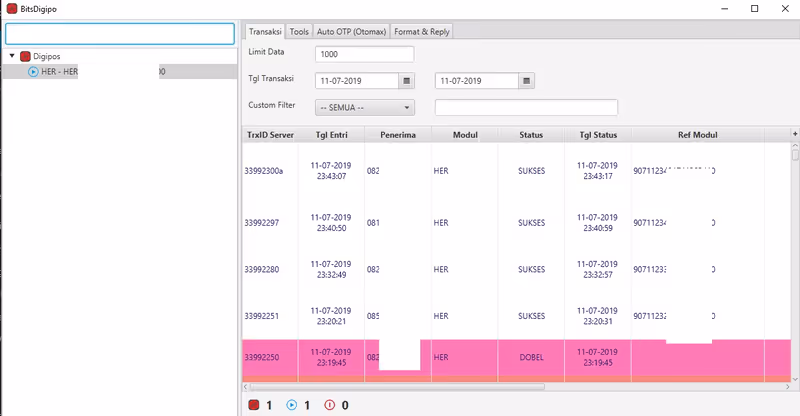The image size is (800, 416).
Task: Click the red stop icon in status bar
Action: coord(253,405)
